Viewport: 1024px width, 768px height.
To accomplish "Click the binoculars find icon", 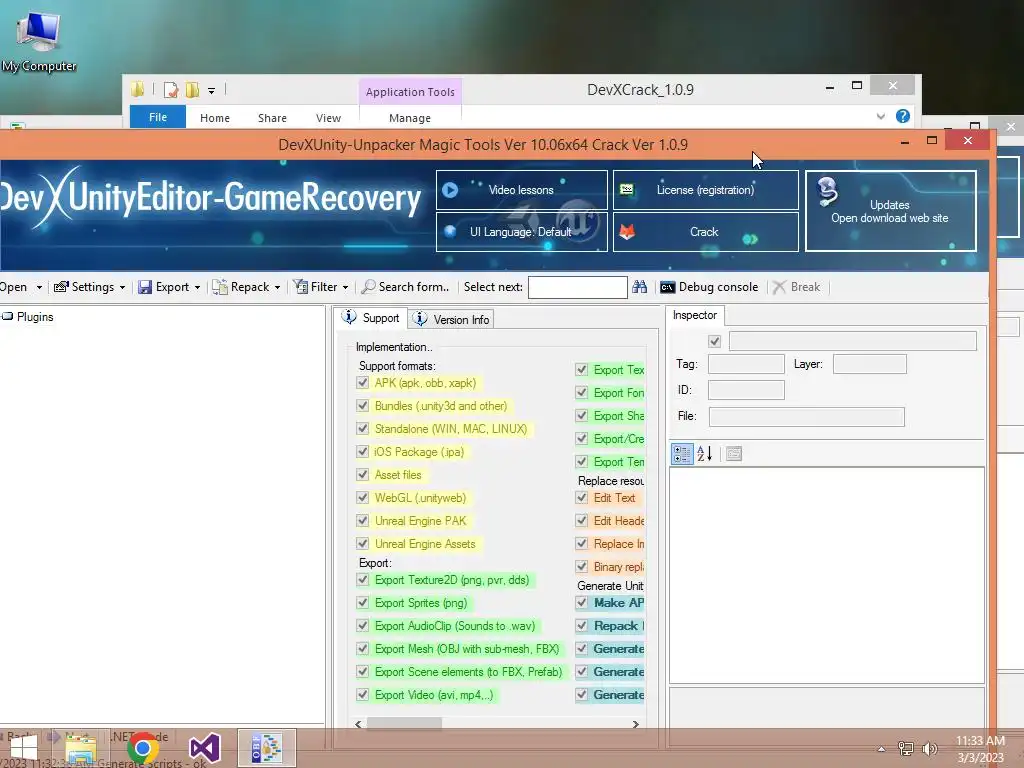I will [x=639, y=287].
